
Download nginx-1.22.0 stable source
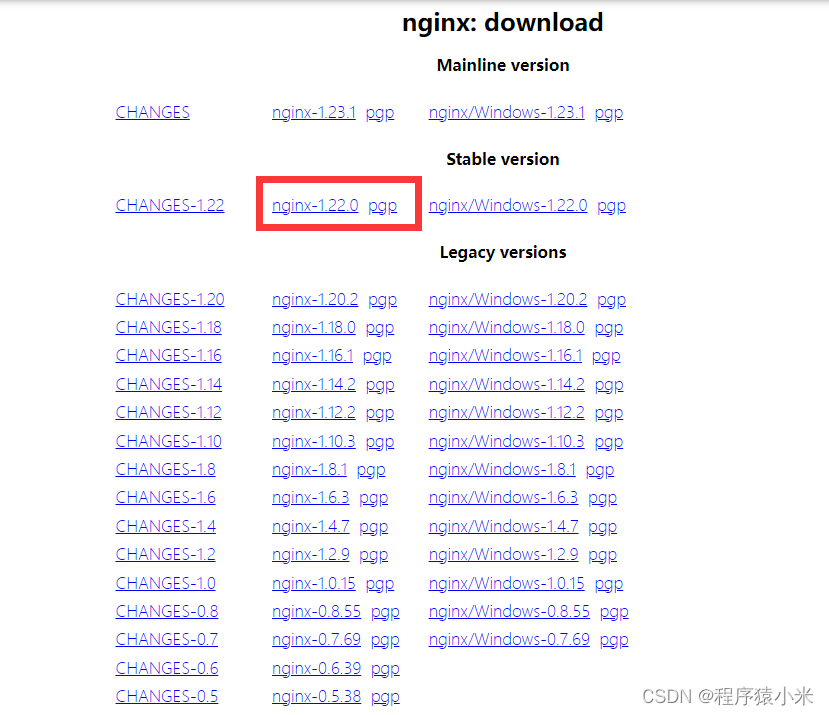pyautogui.click(x=315, y=205)
